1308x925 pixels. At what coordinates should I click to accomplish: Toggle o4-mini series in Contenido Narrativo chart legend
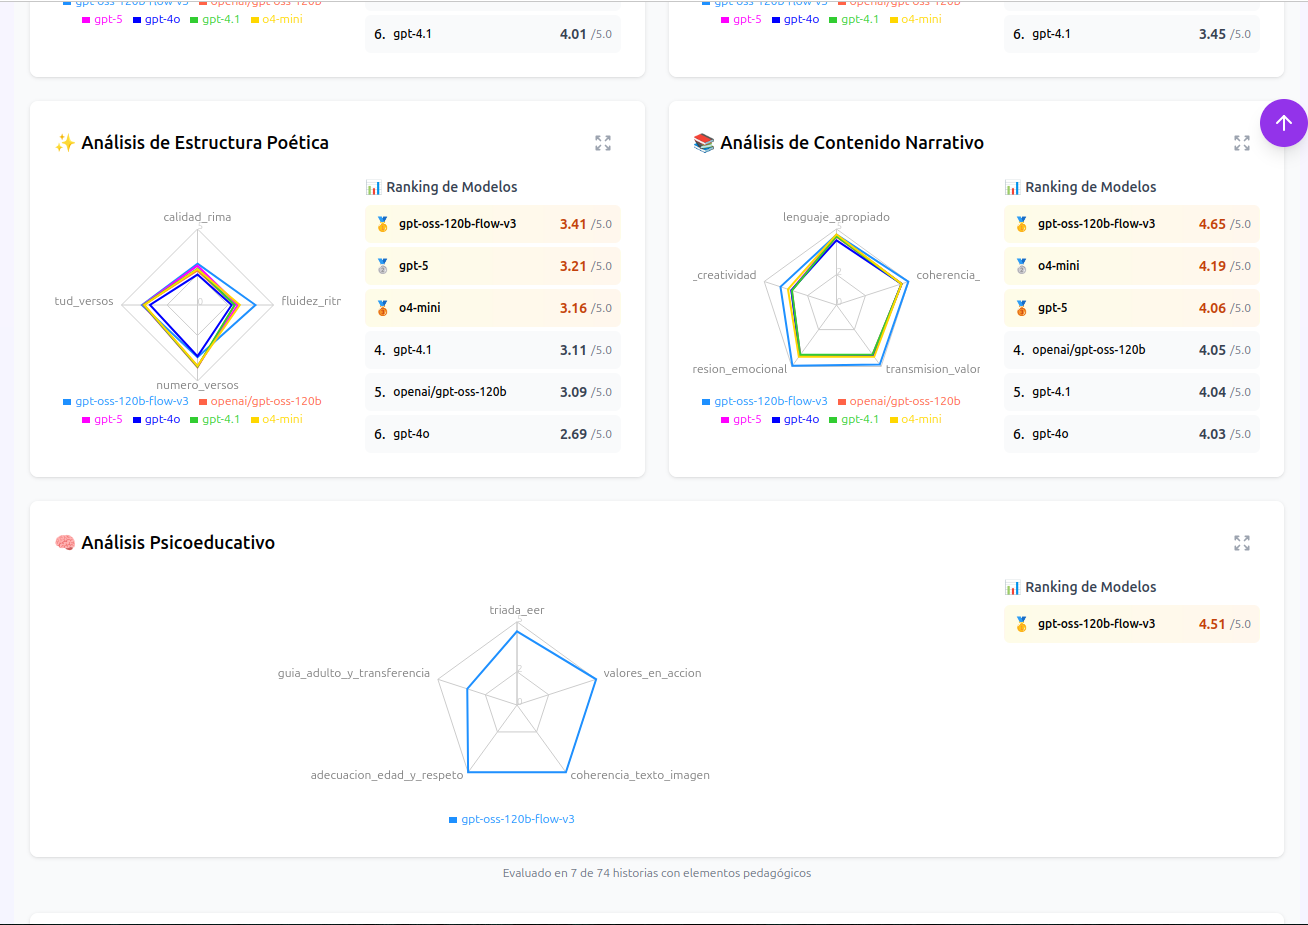pyautogui.click(x=915, y=419)
